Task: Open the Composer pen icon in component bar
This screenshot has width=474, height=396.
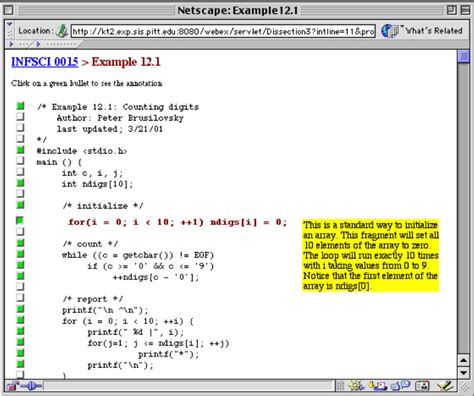Action: point(445,386)
